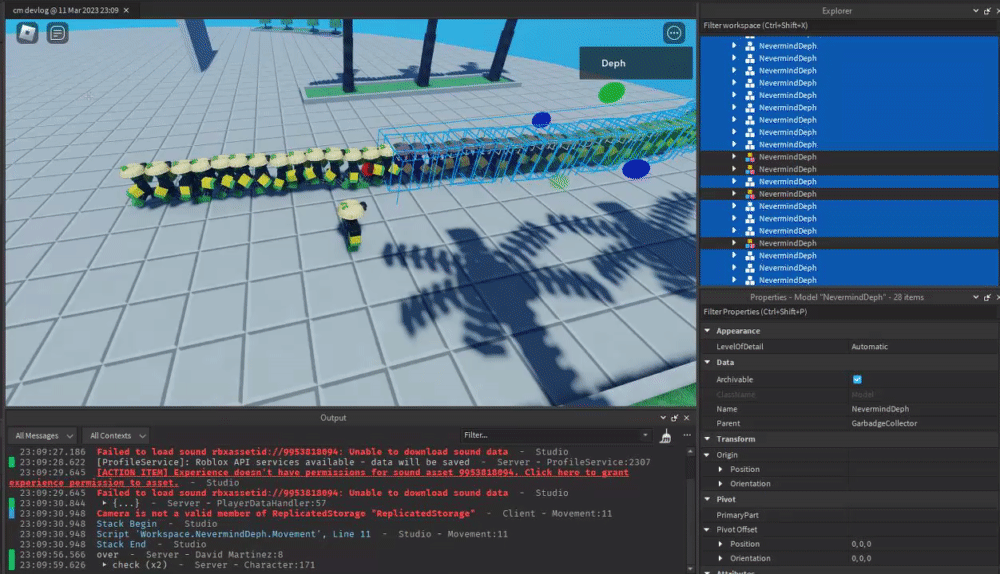The image size is (1000, 574).
Task: Expand the {...} table output entry
Action: click(105, 503)
